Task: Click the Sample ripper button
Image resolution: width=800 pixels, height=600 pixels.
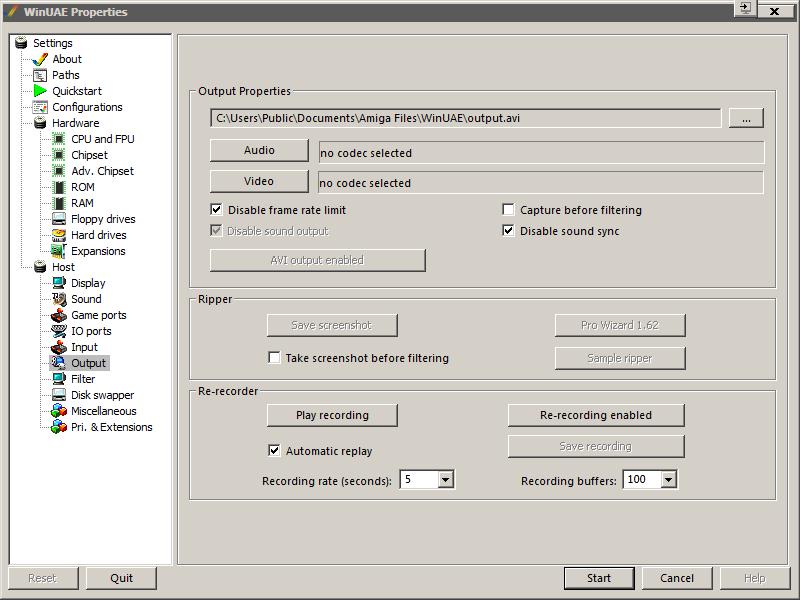Action: pos(620,358)
